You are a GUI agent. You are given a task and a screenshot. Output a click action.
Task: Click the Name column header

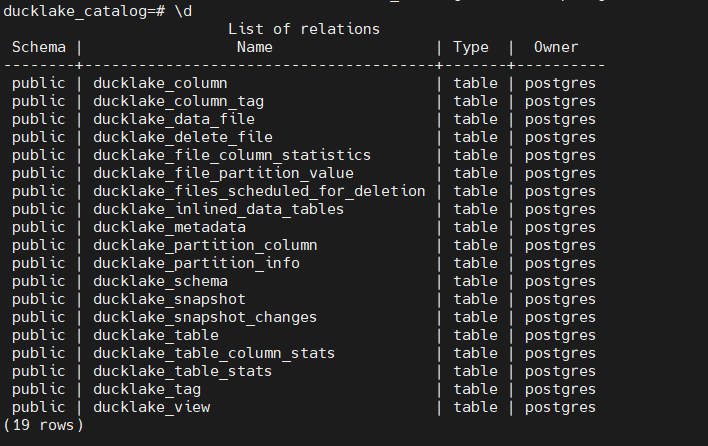254,47
